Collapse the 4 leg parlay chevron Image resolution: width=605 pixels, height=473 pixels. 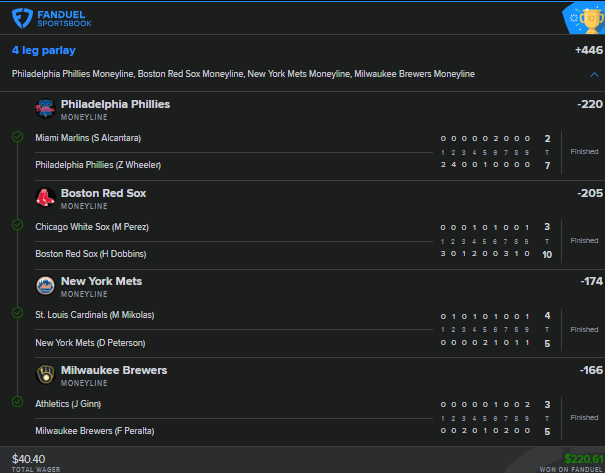[x=594, y=74]
